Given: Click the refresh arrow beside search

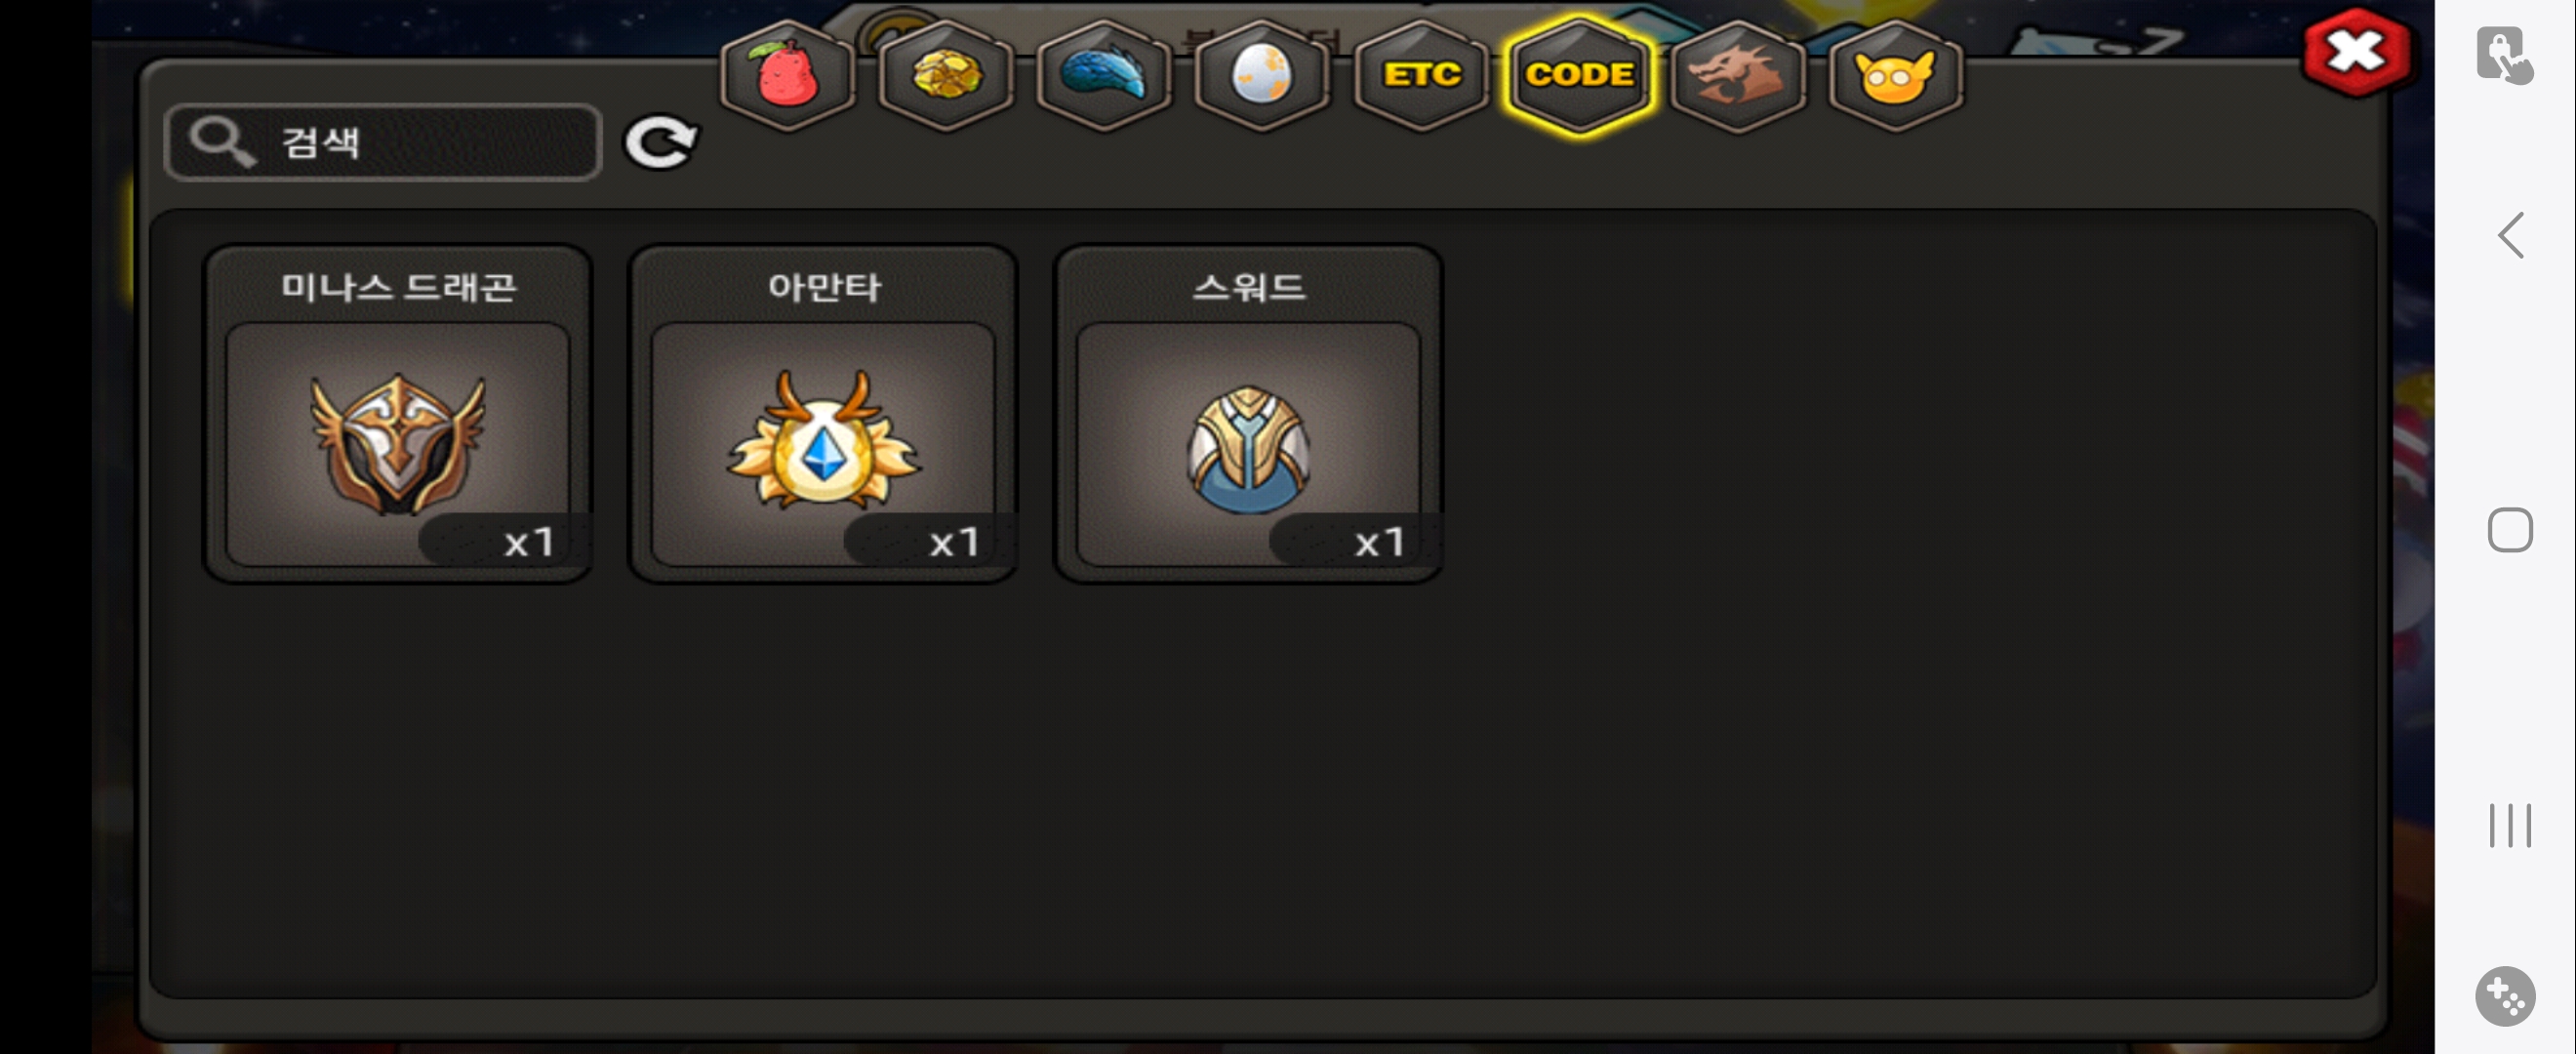Looking at the screenshot, I should (x=661, y=142).
